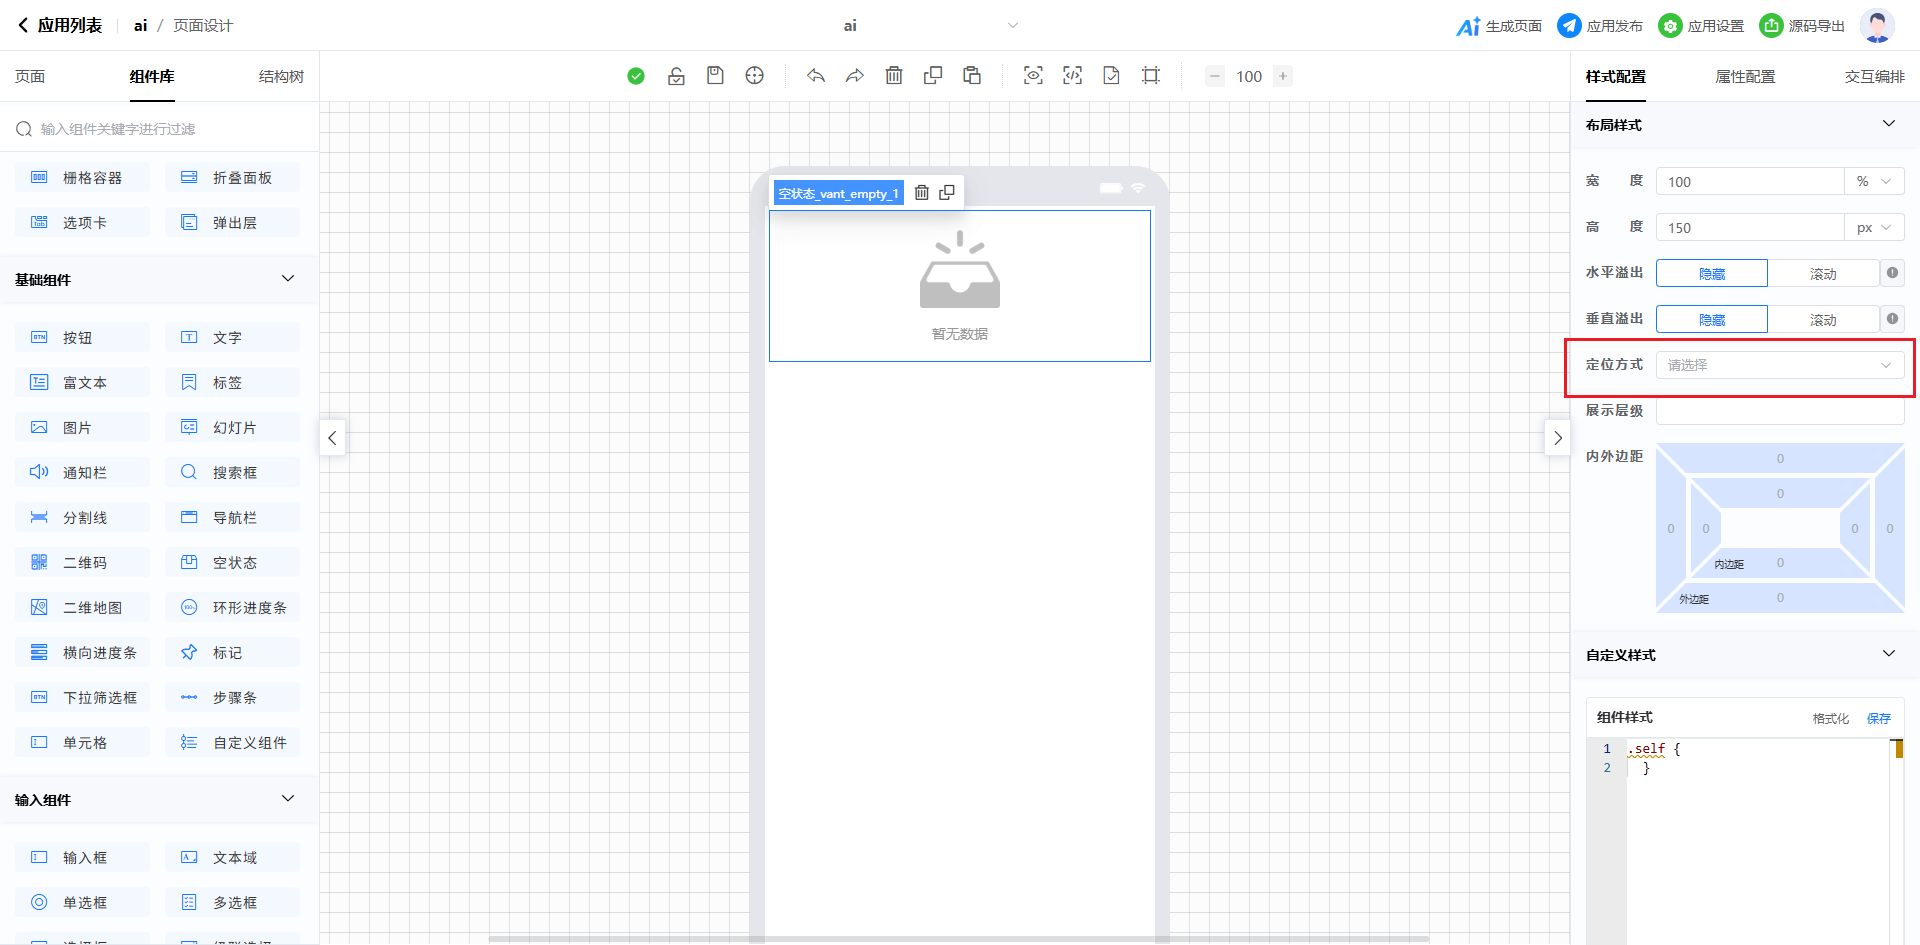The height and width of the screenshot is (945, 1920).
Task: Click the lock icon in the toolbar
Action: tap(676, 76)
